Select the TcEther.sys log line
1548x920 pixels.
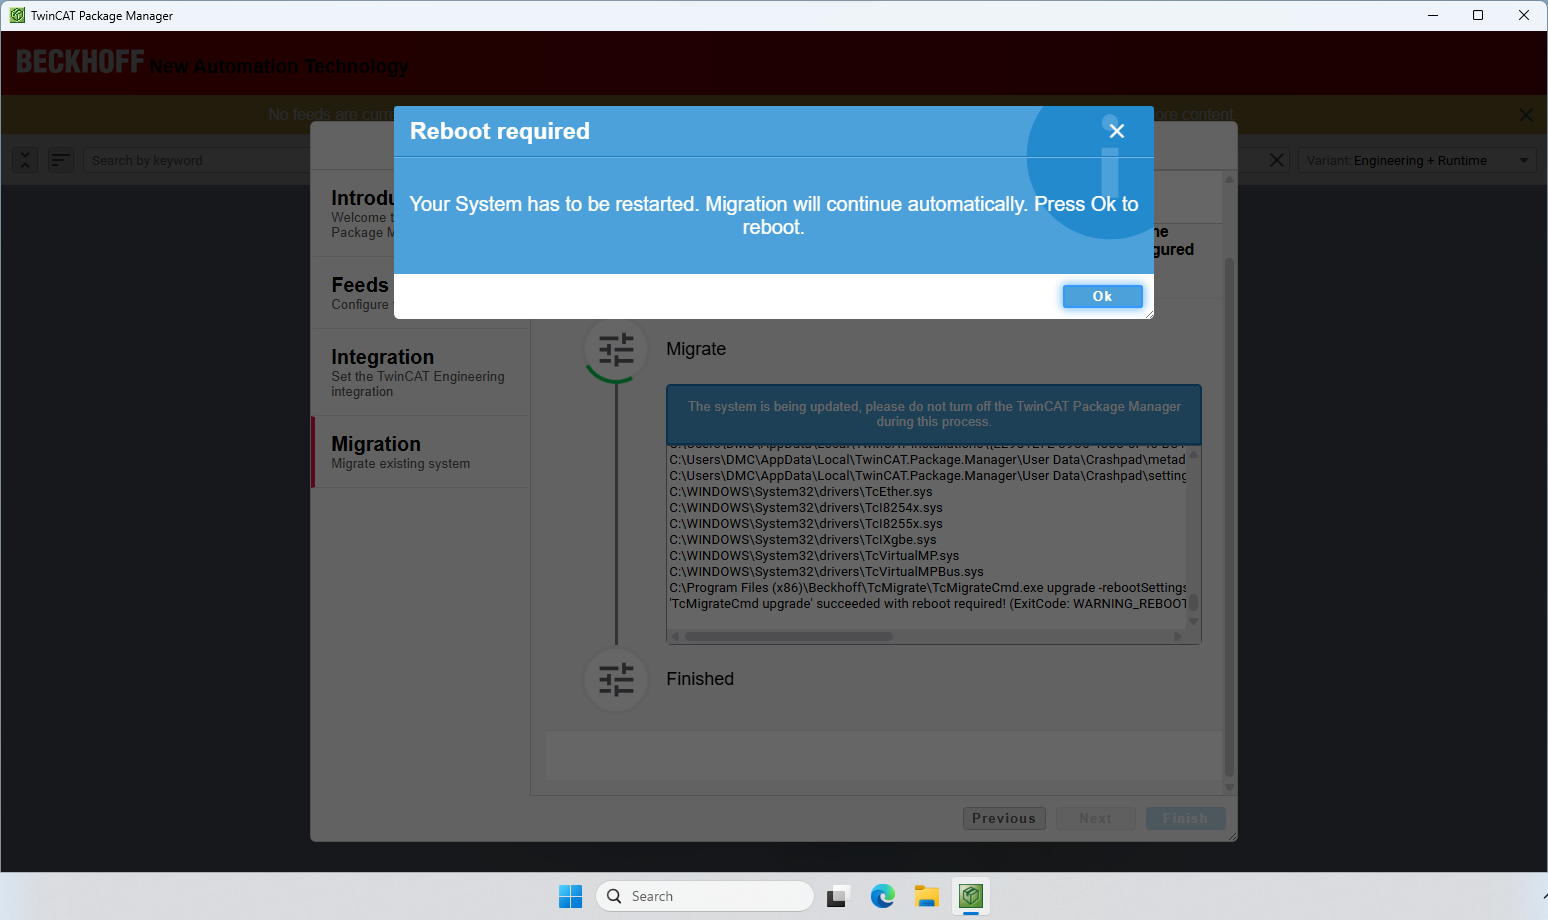(801, 492)
